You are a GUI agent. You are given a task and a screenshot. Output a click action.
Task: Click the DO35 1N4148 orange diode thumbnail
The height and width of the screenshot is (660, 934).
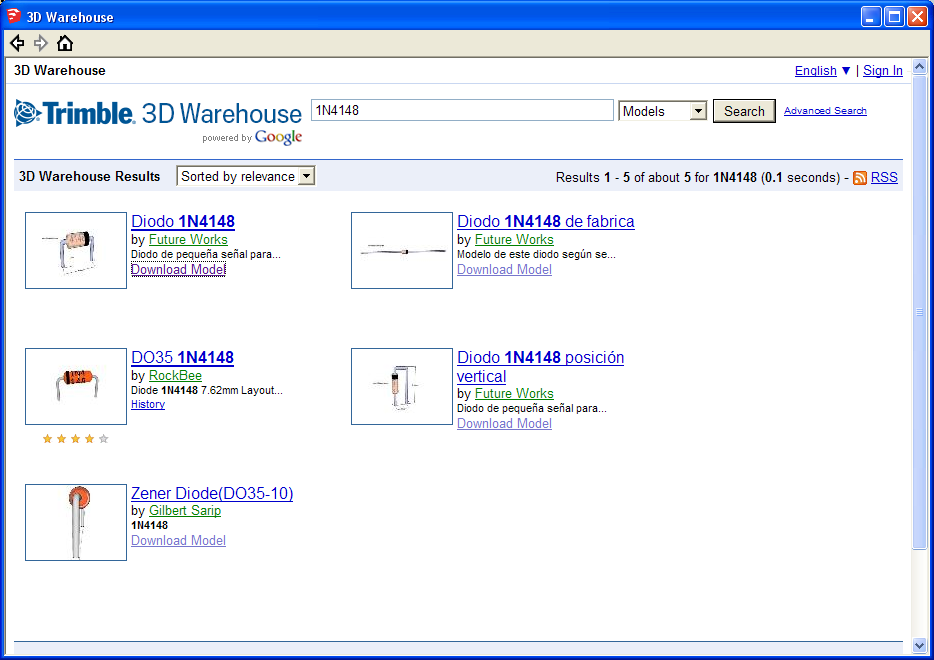76,387
